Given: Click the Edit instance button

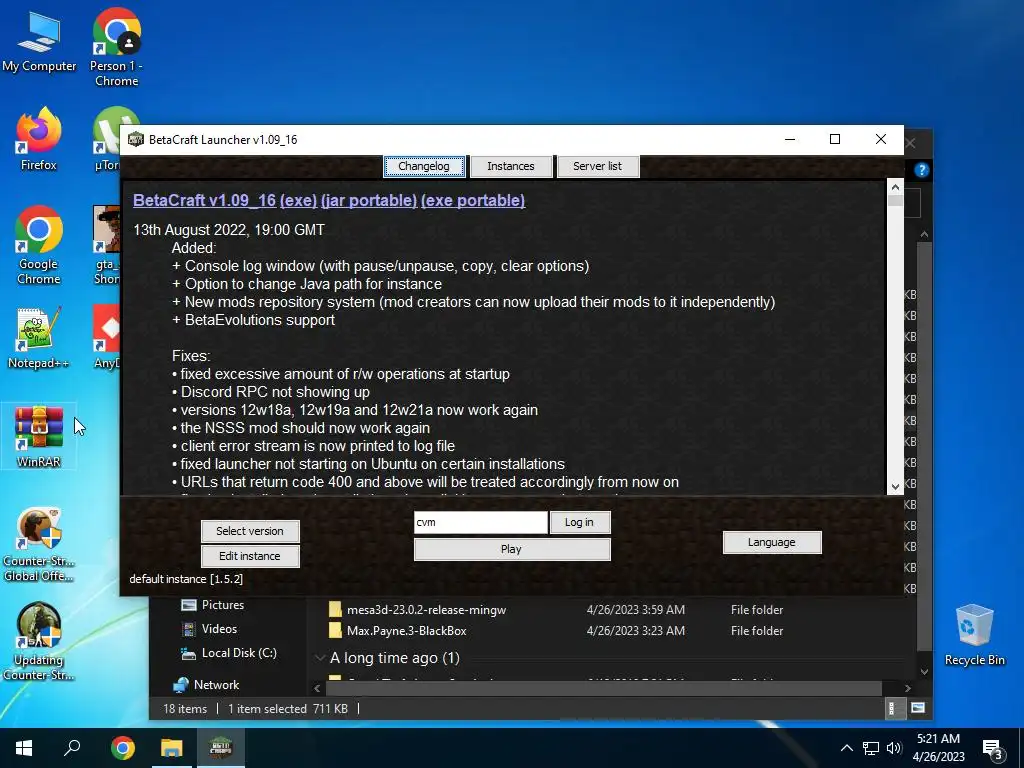Looking at the screenshot, I should 250,556.
